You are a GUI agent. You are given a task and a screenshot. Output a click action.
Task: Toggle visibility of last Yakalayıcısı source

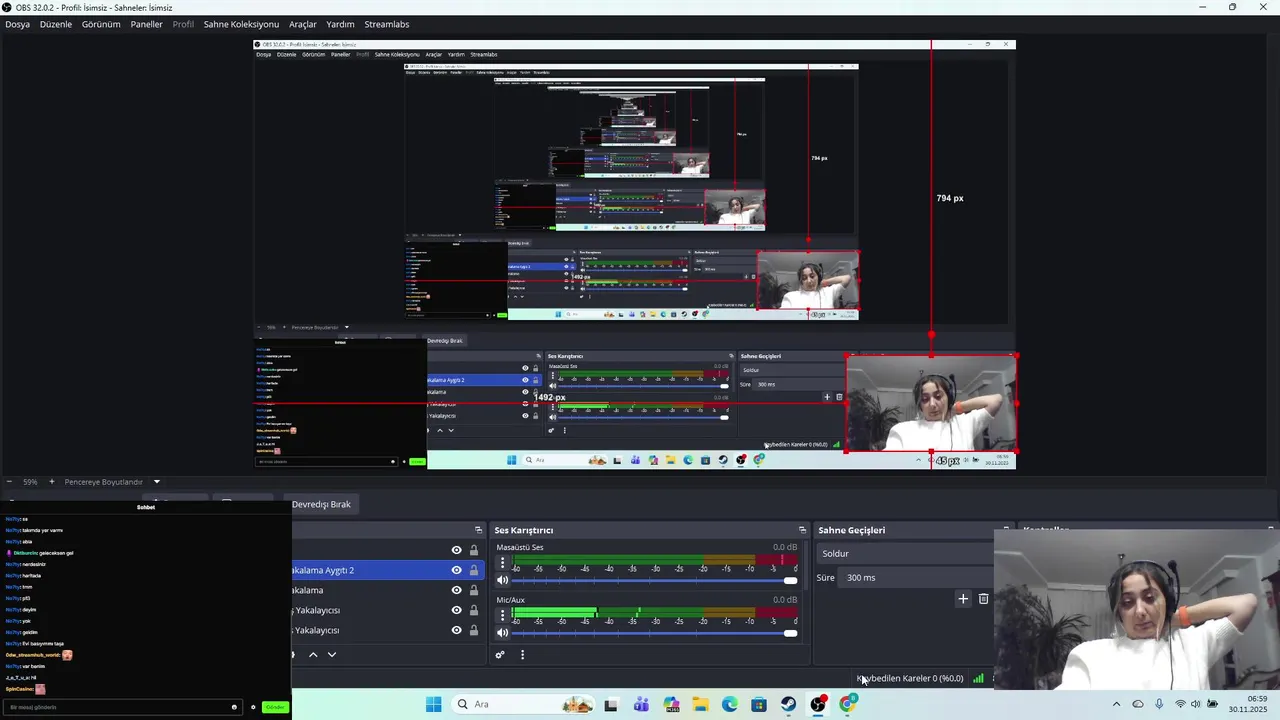tap(456, 630)
